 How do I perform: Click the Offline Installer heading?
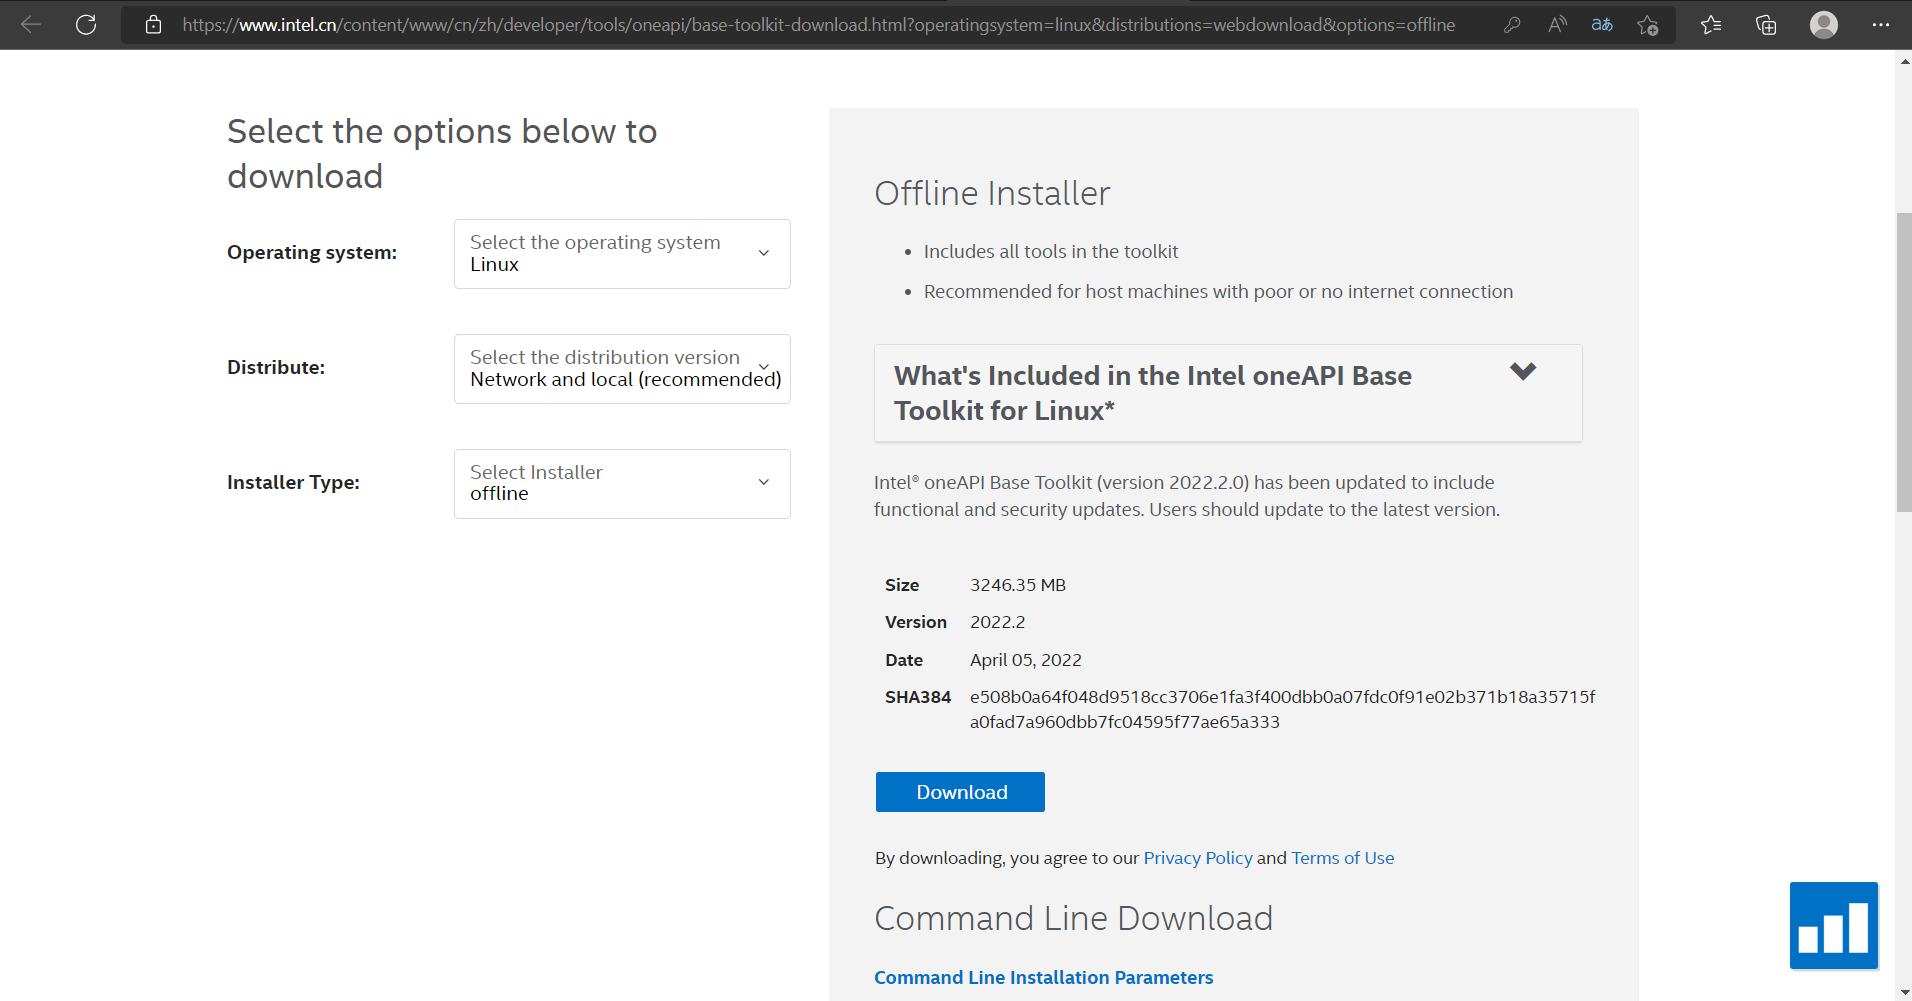[992, 193]
